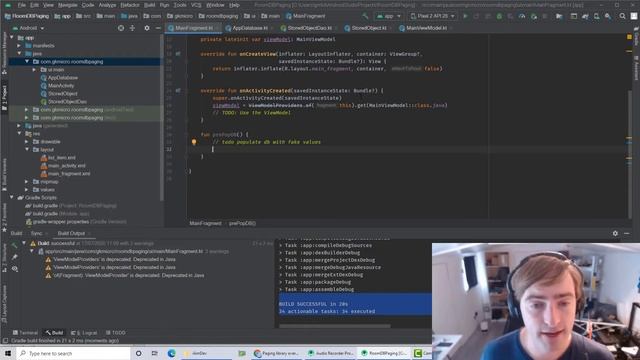The image size is (640, 360).
Task: Collapse the java folder arrow
Action: point(19,53)
